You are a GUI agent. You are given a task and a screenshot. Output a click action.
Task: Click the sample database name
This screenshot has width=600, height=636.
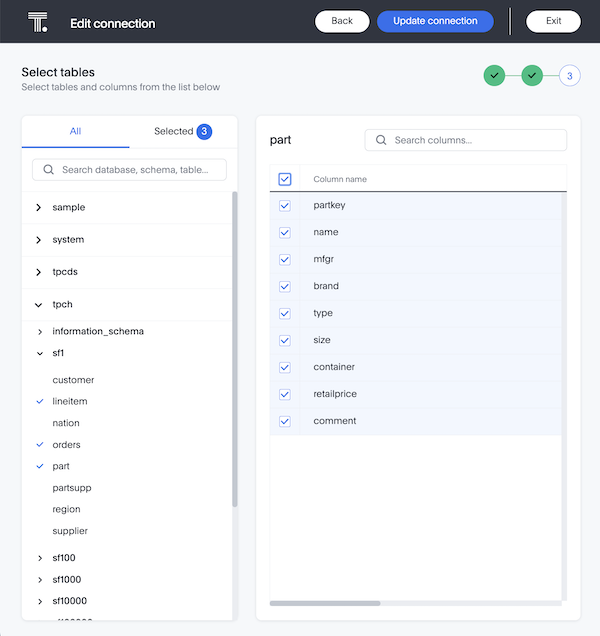tap(69, 207)
